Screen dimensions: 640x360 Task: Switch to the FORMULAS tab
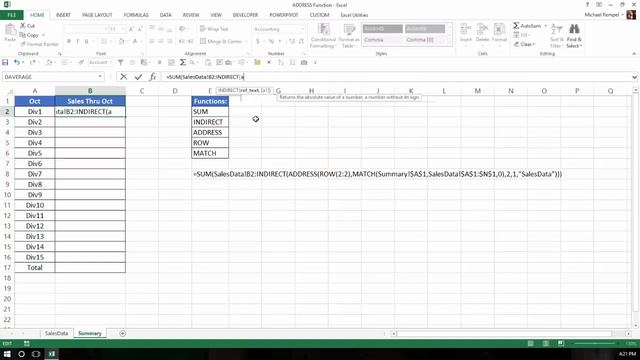point(136,15)
